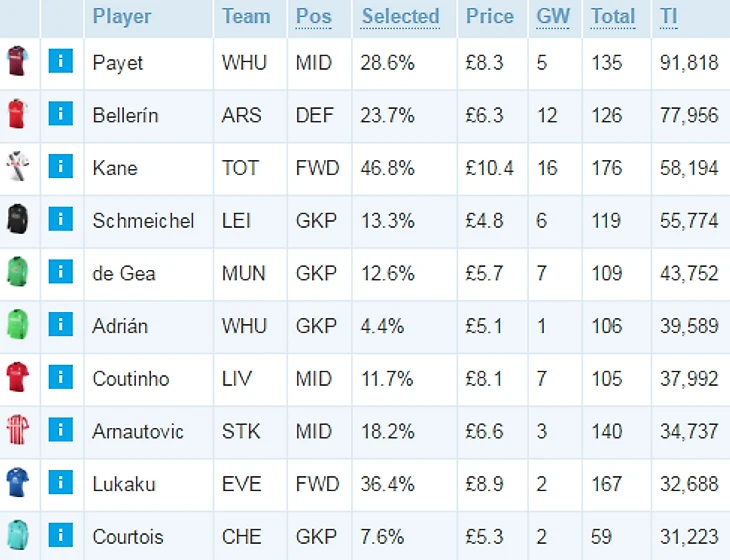Sort table by Total column header
Screen dimensions: 730x560
click(613, 17)
